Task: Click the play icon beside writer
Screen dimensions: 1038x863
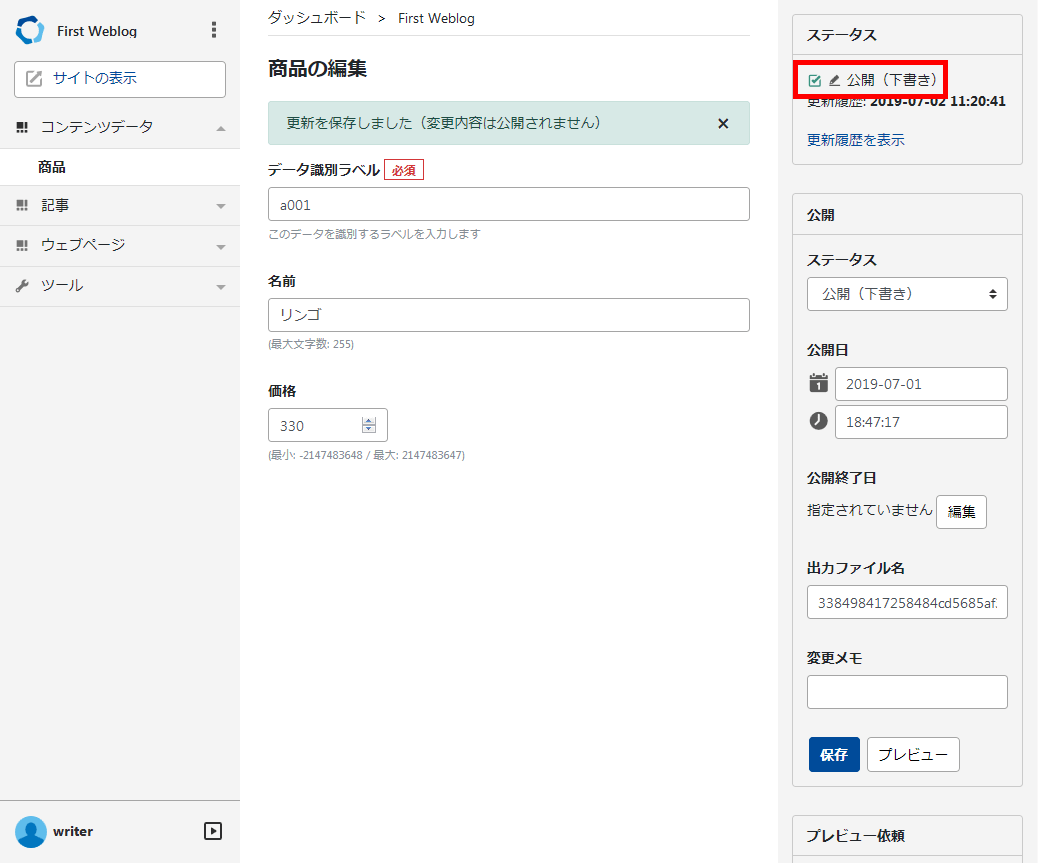Action: 212,831
